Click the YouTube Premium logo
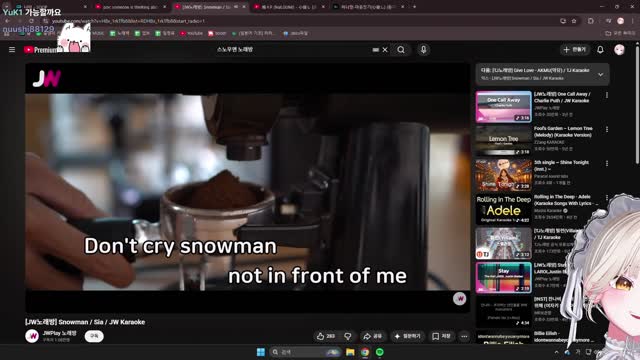Screen dimensions: 640x360 (x=43, y=50)
